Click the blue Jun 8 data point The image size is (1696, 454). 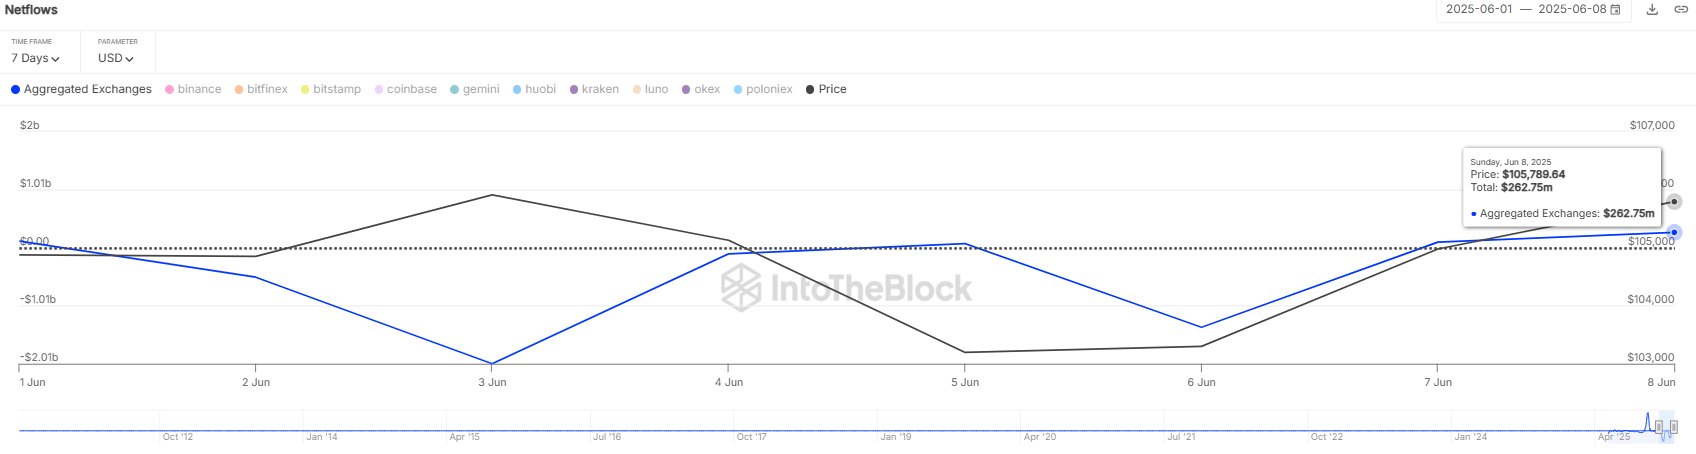tap(1674, 232)
